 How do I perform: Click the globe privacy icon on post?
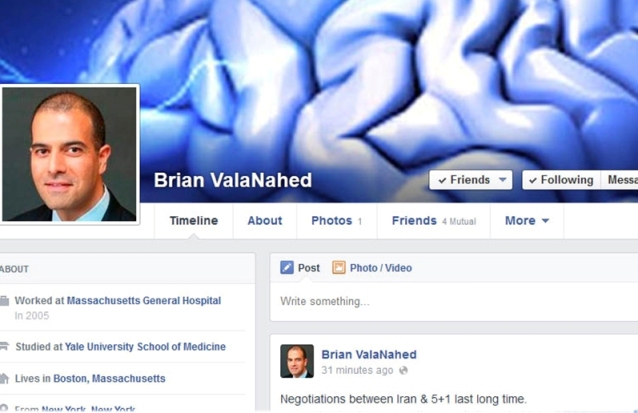click(403, 370)
